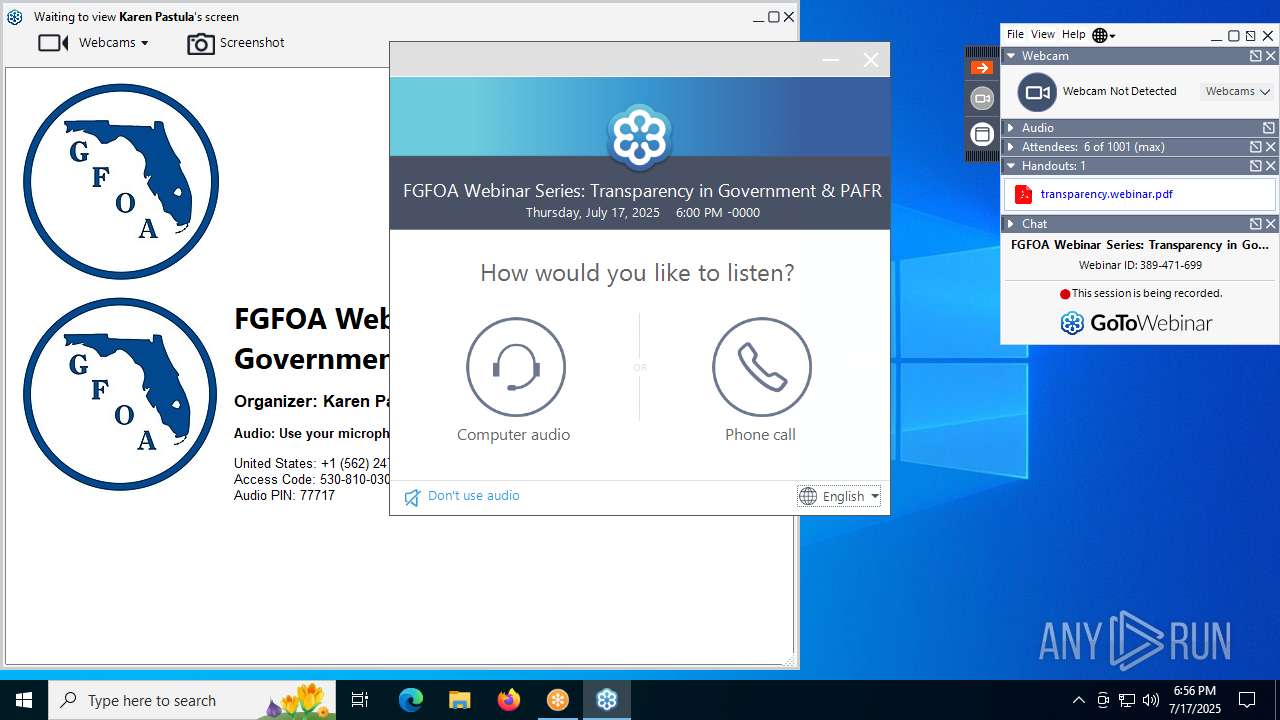Click the round webcam camera button in Webcam pane
This screenshot has width=1280, height=720.
click(x=1037, y=92)
